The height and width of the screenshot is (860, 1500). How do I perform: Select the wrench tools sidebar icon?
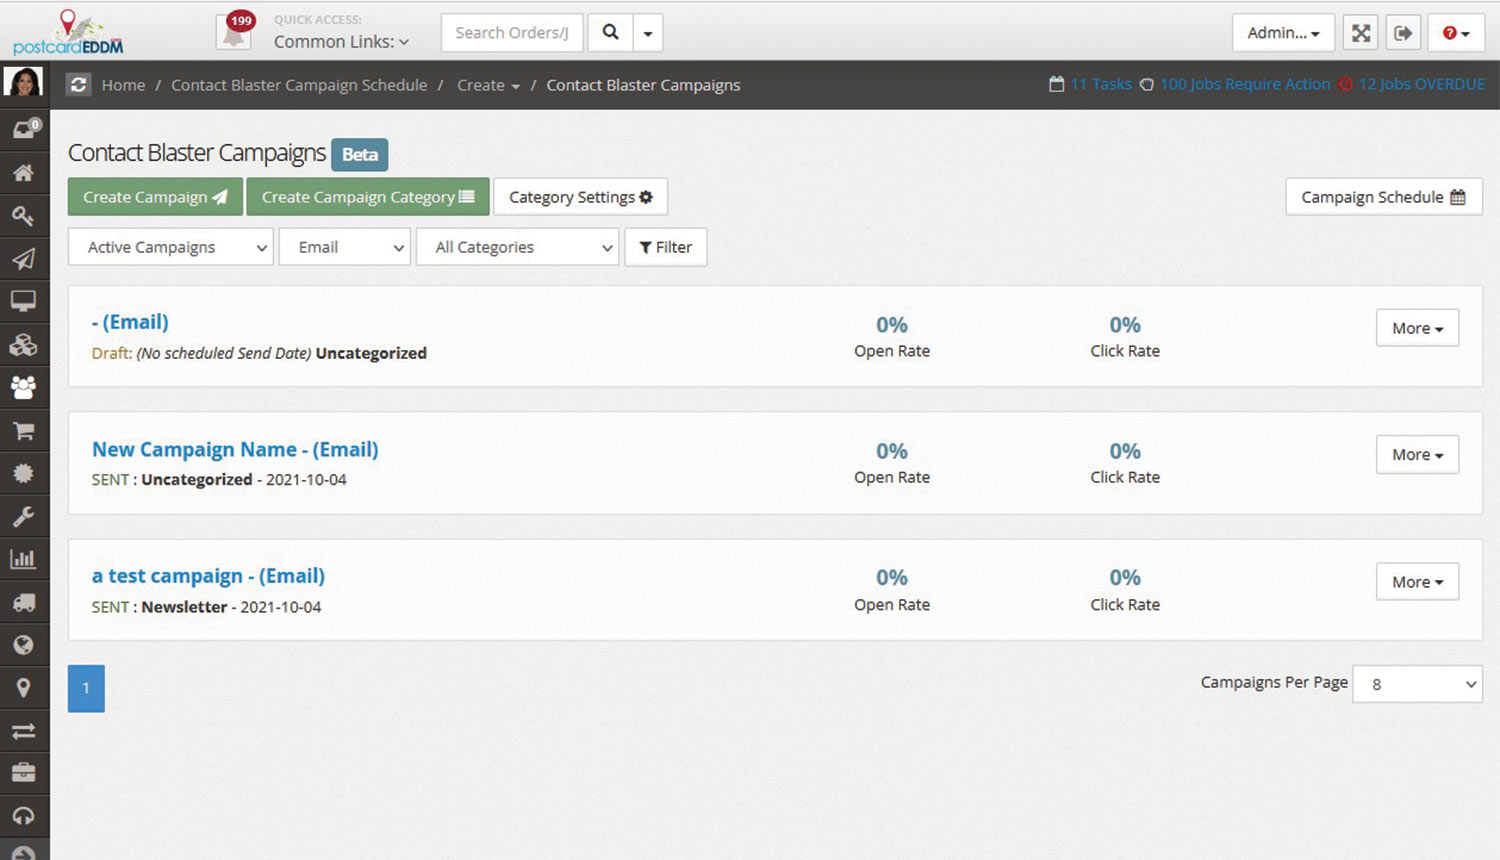23,516
